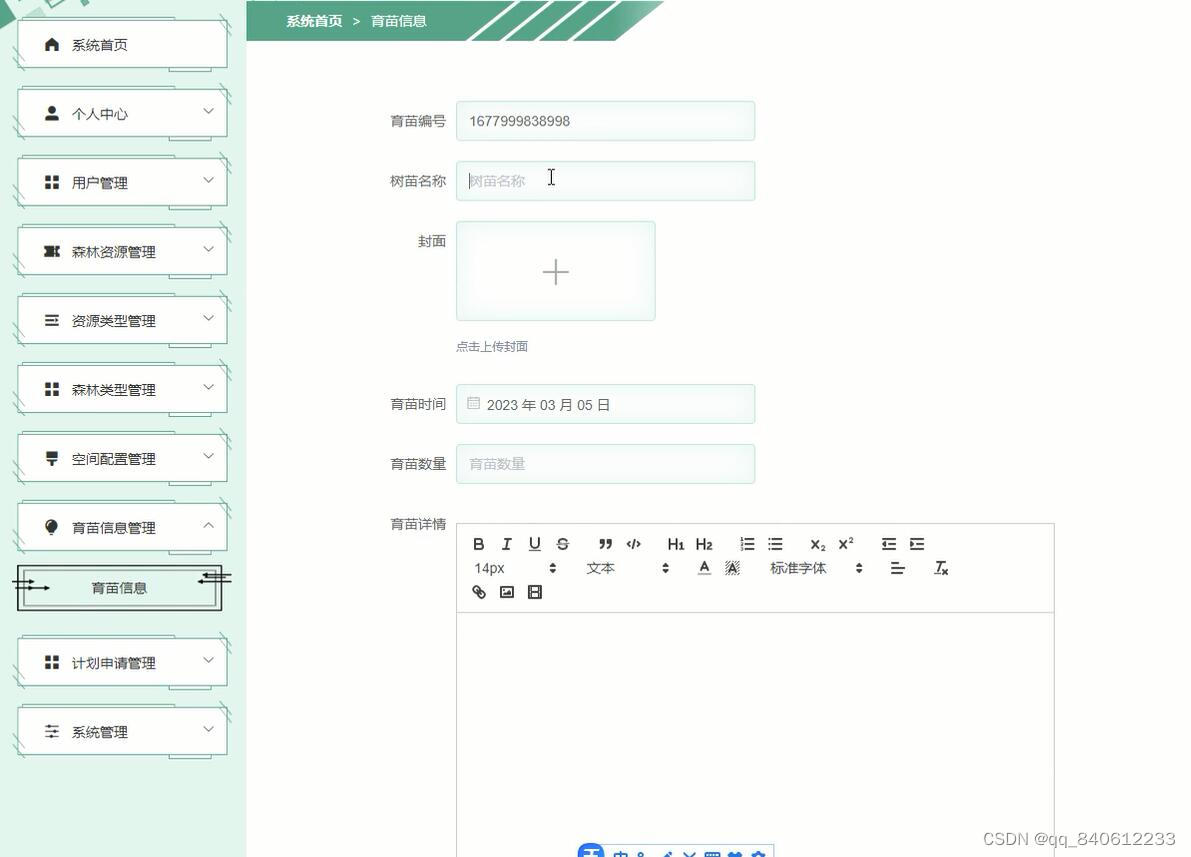This screenshot has height=857, width=1191.
Task: Open the 森林类型管理 sidebar menu
Action: [122, 390]
